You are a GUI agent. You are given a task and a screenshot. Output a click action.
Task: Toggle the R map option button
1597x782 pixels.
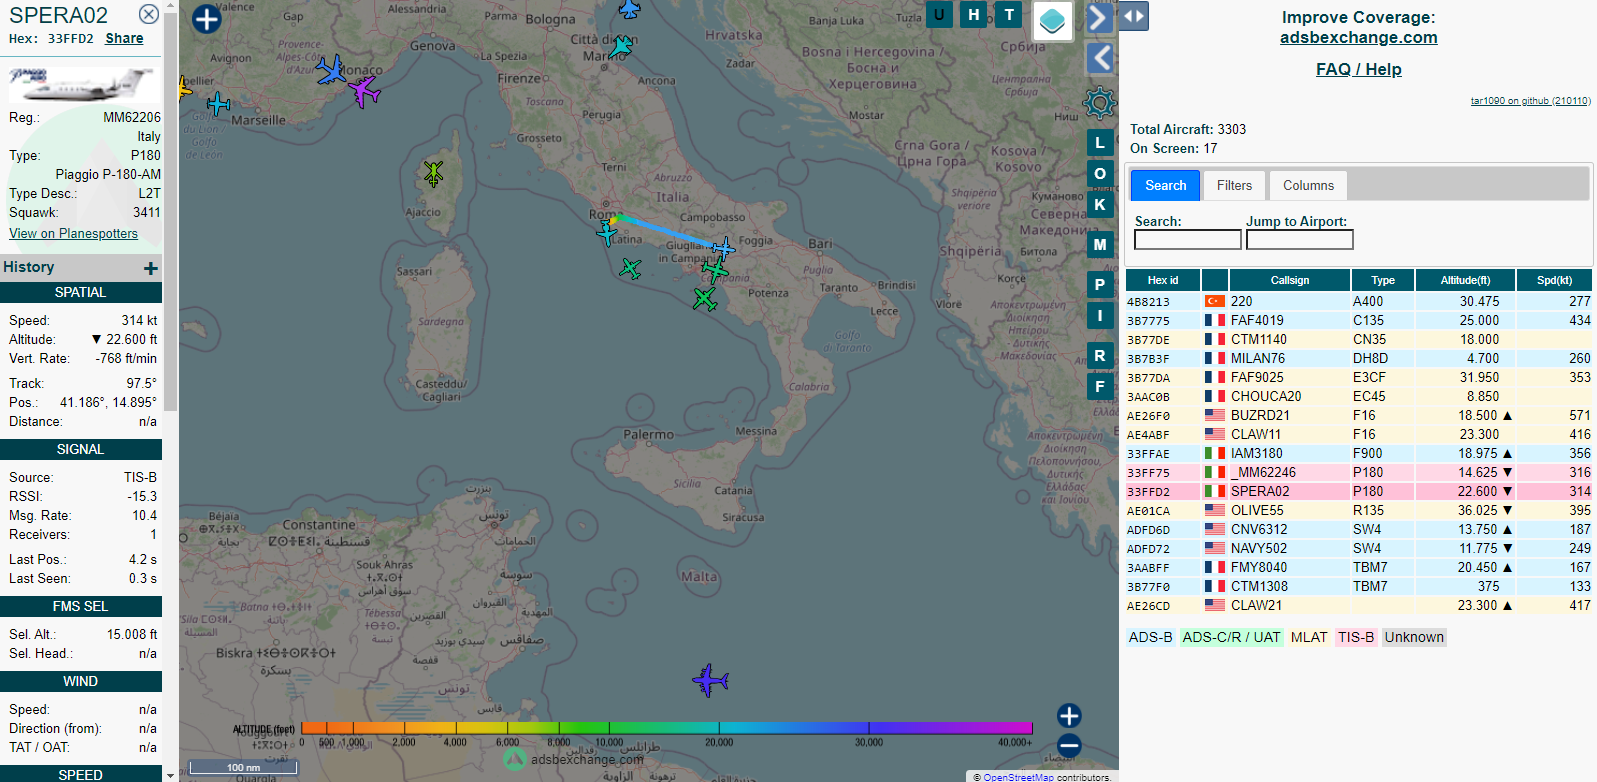(x=1100, y=356)
